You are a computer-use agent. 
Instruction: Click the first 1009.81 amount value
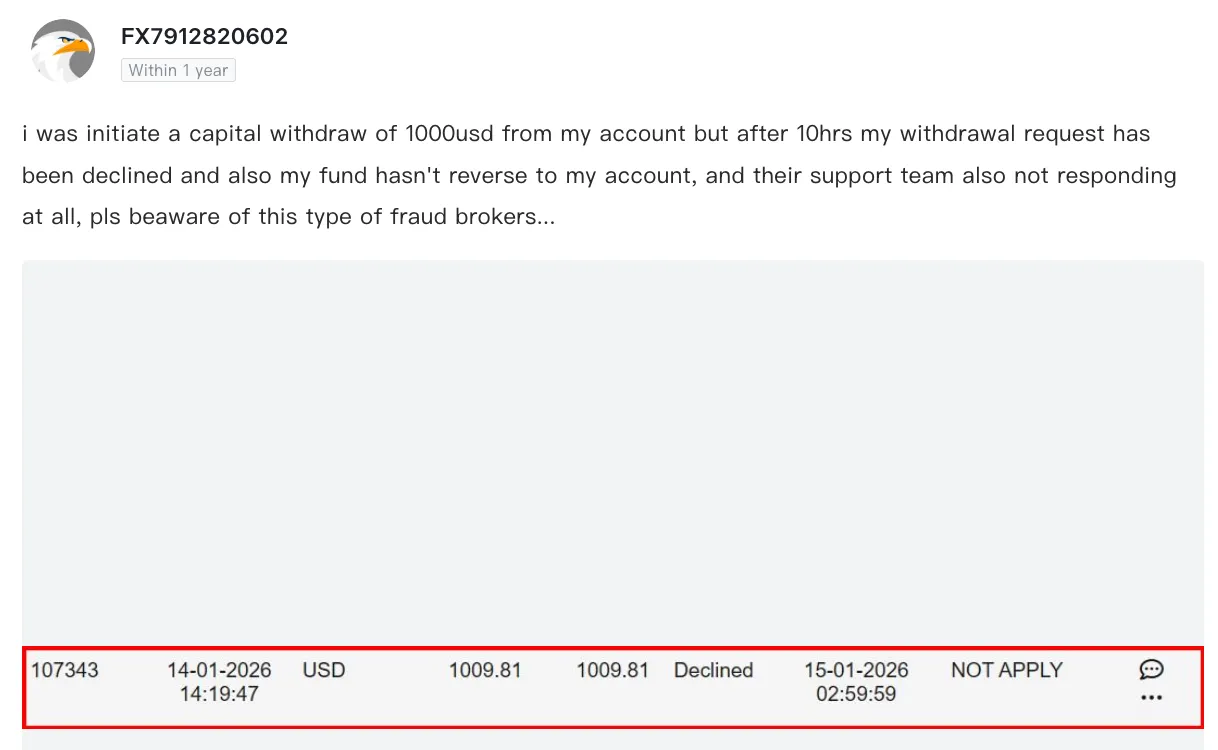485,670
